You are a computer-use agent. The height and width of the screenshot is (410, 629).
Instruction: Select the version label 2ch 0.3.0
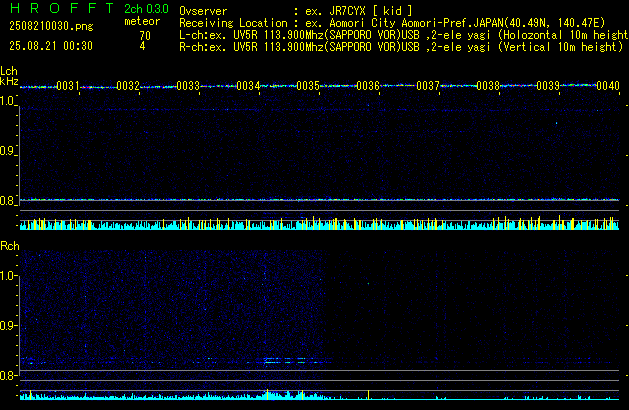coord(146,8)
